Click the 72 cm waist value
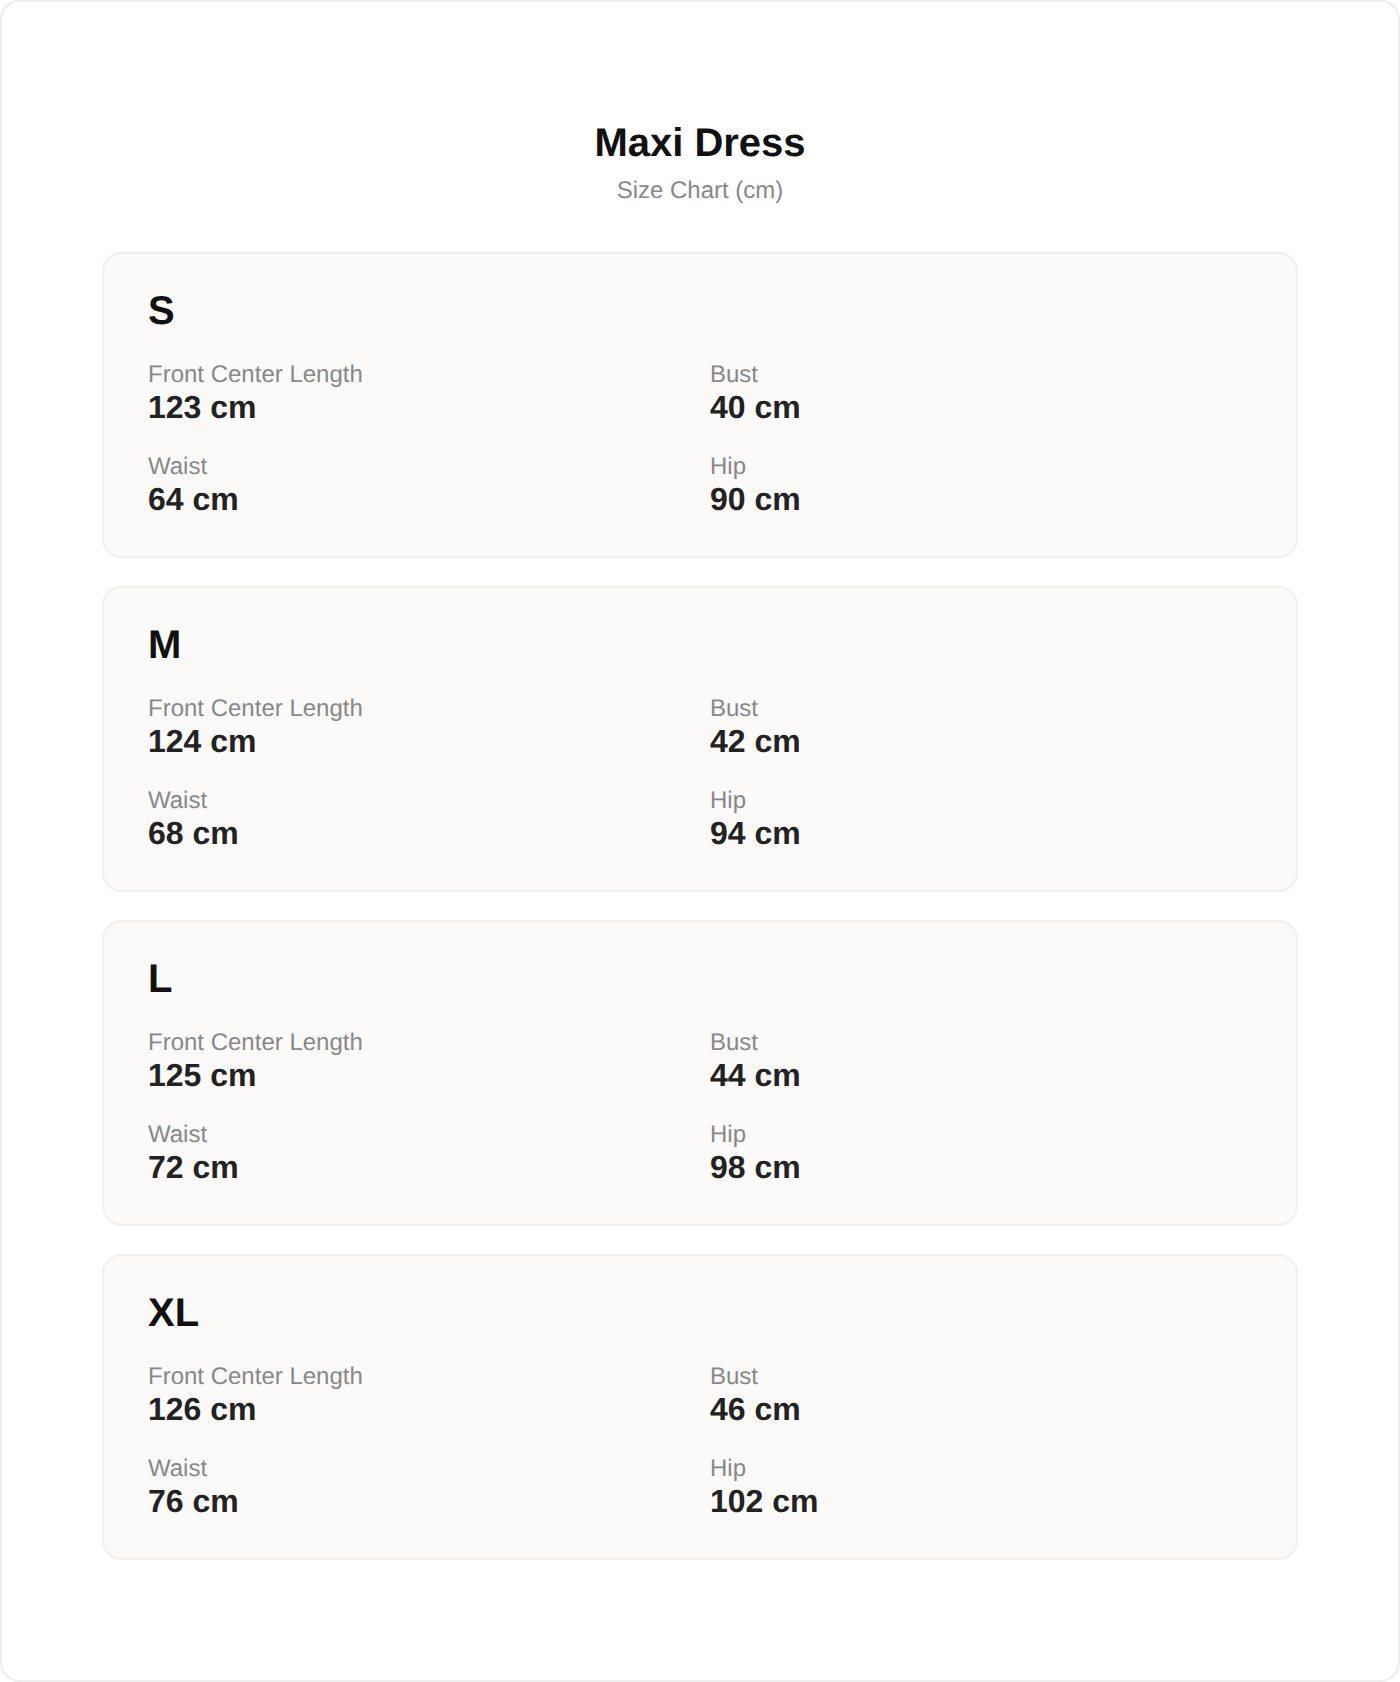This screenshot has width=1400, height=1682. coord(193,1168)
